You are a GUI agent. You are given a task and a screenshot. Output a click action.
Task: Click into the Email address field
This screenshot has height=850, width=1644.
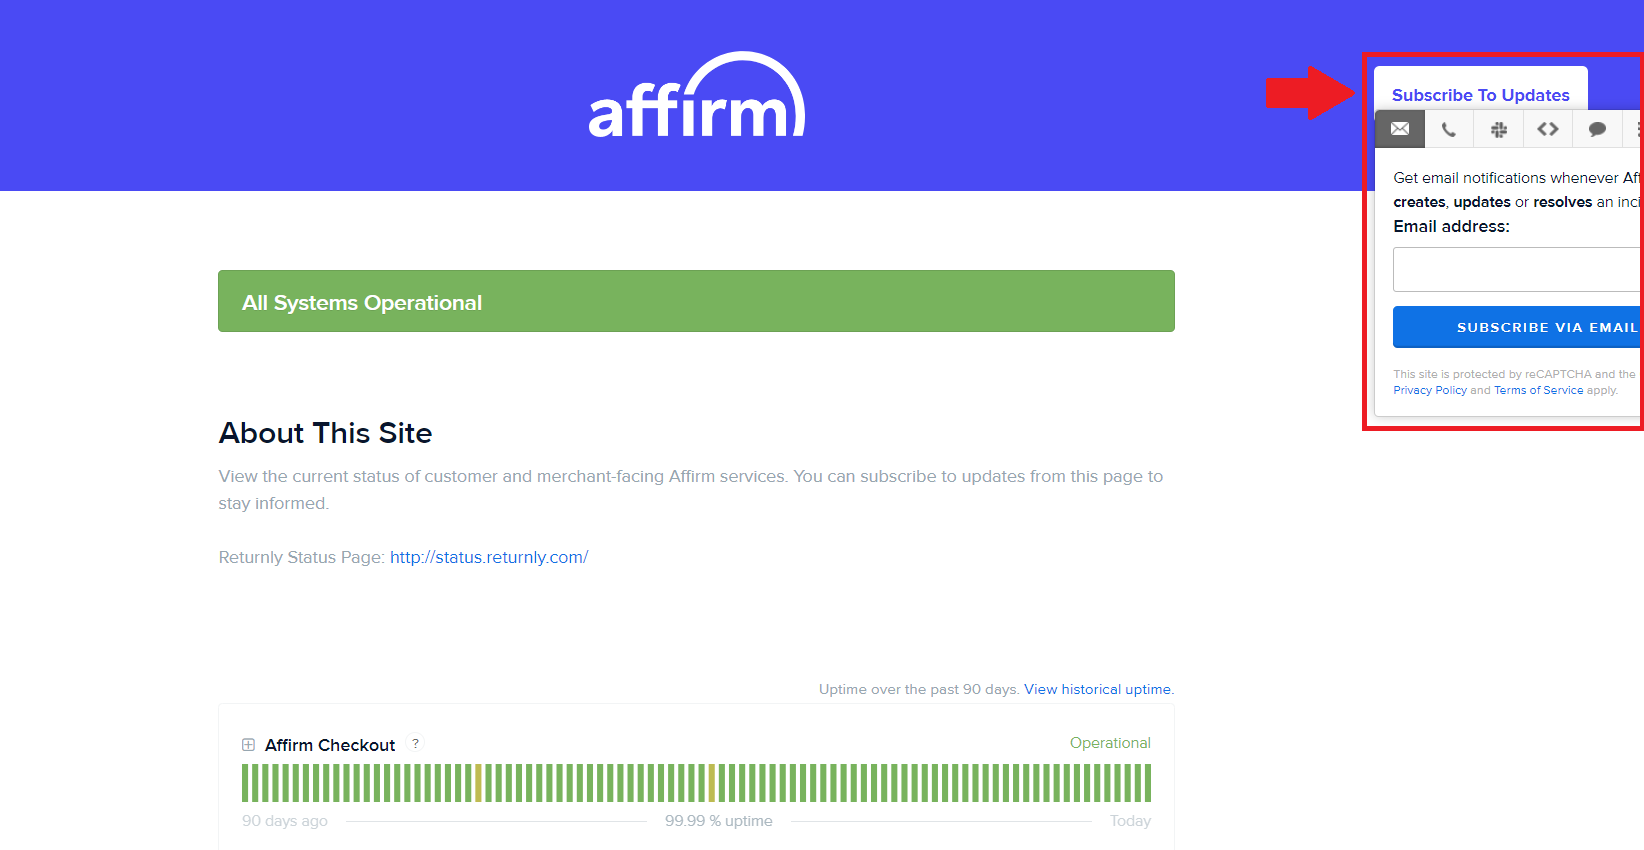pyautogui.click(x=1516, y=270)
